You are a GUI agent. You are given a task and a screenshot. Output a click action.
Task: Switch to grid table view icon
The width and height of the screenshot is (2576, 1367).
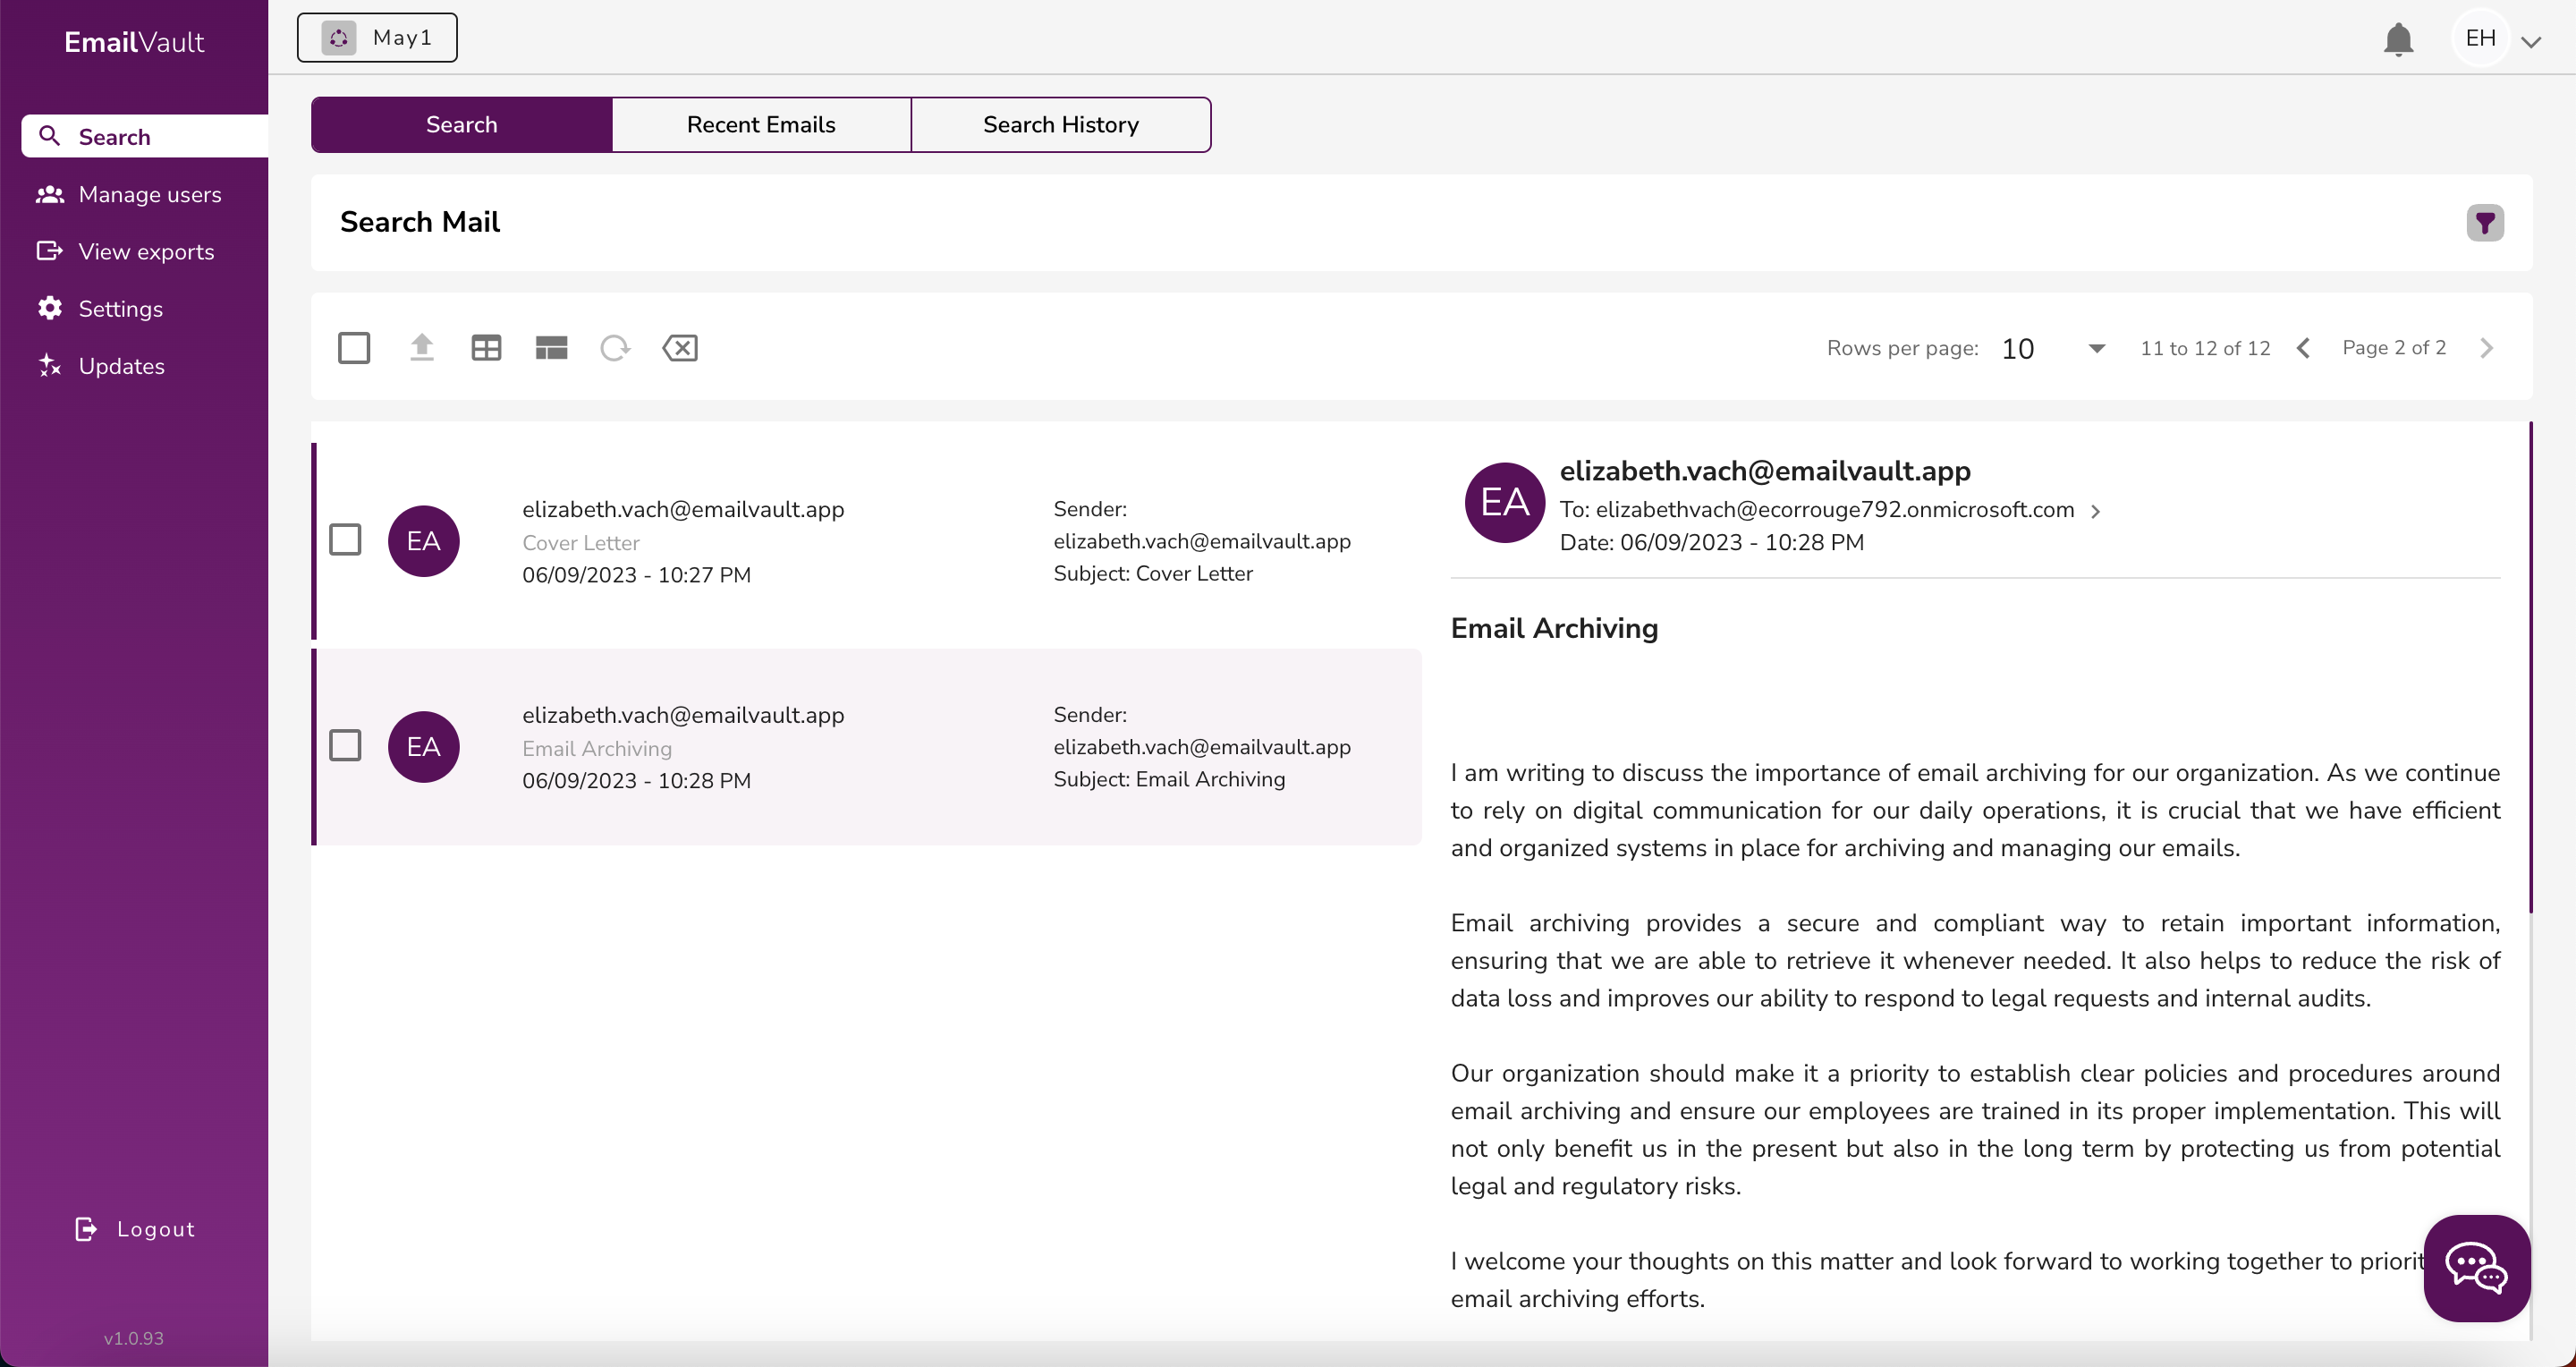point(485,347)
